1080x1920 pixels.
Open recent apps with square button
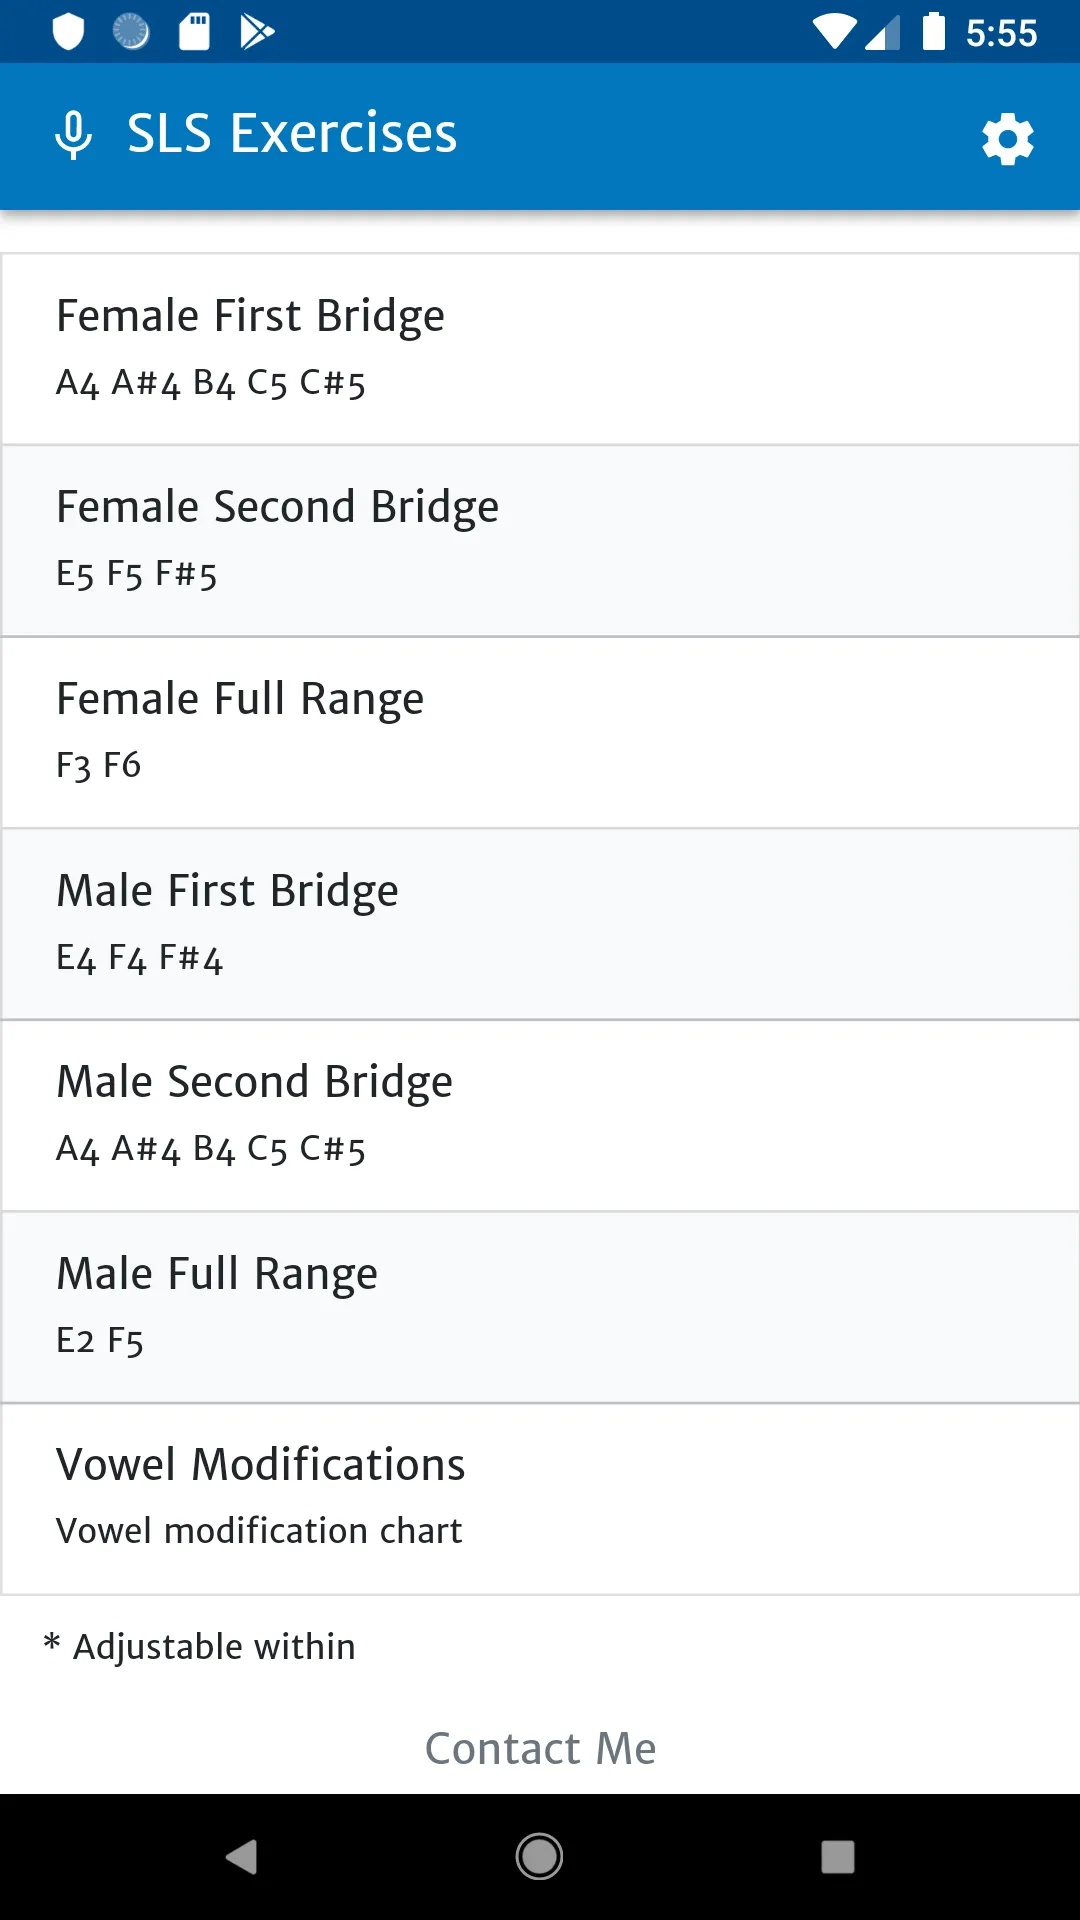click(x=838, y=1857)
